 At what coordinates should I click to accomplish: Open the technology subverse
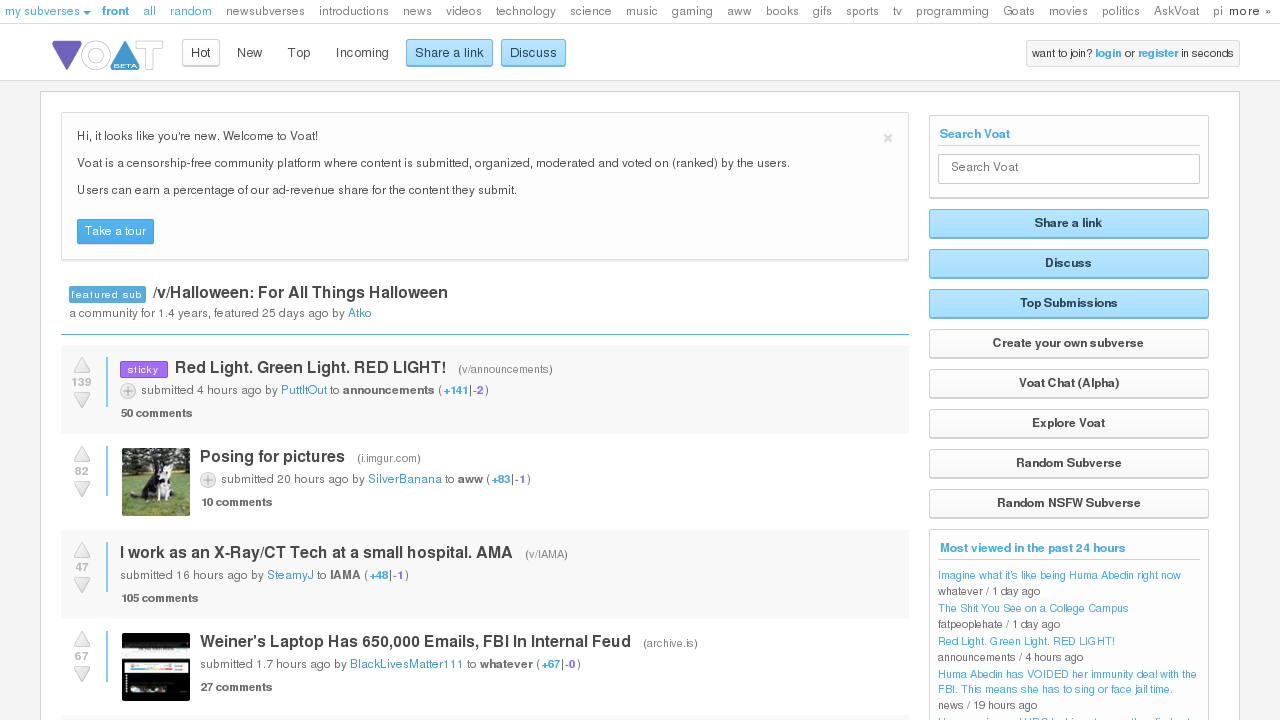(x=526, y=11)
